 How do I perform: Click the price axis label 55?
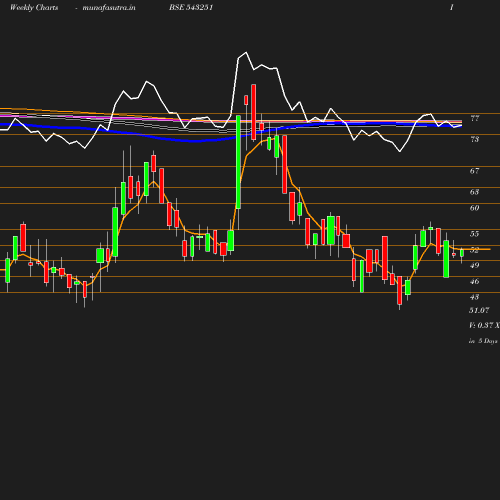475,234
